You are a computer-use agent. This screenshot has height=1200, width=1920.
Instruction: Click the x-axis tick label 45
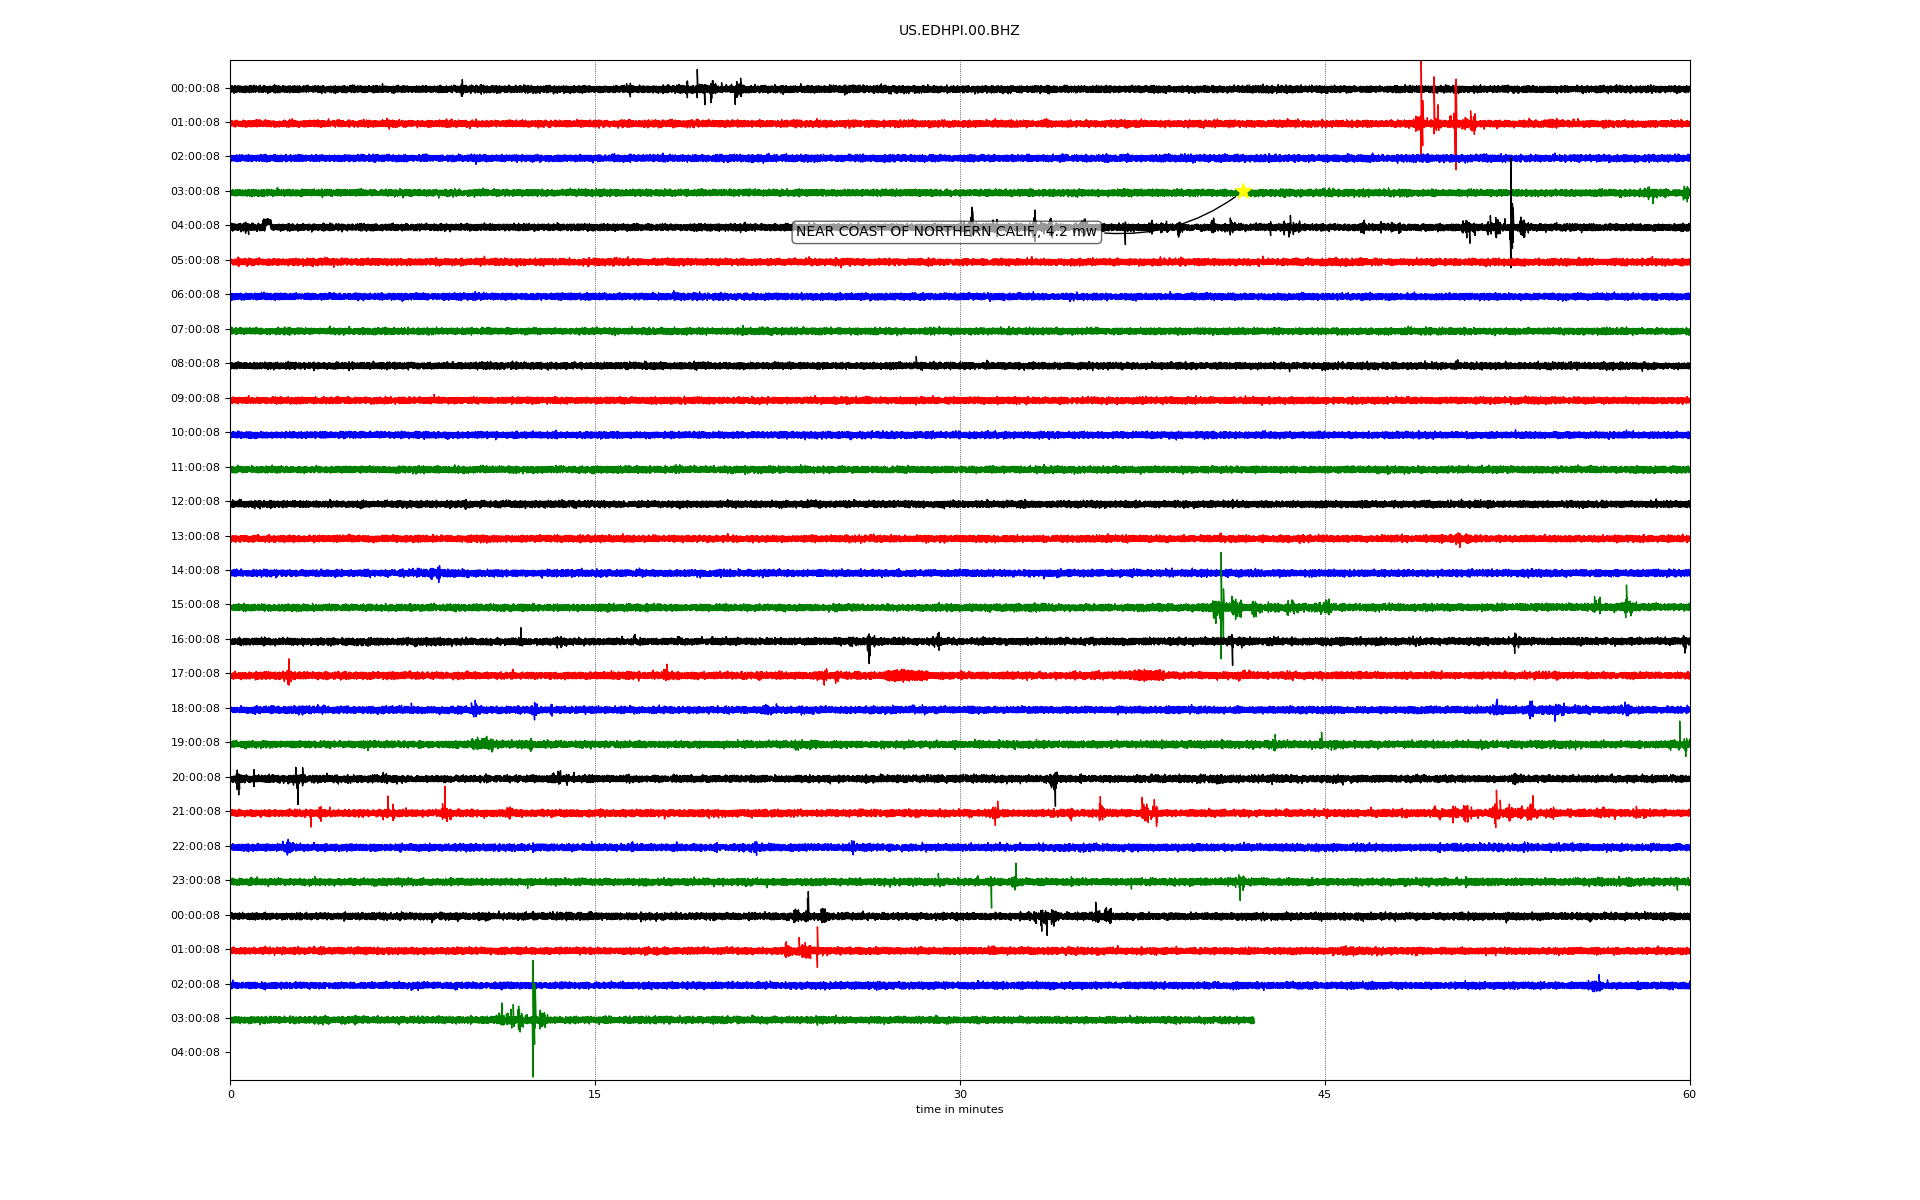(x=1325, y=1094)
